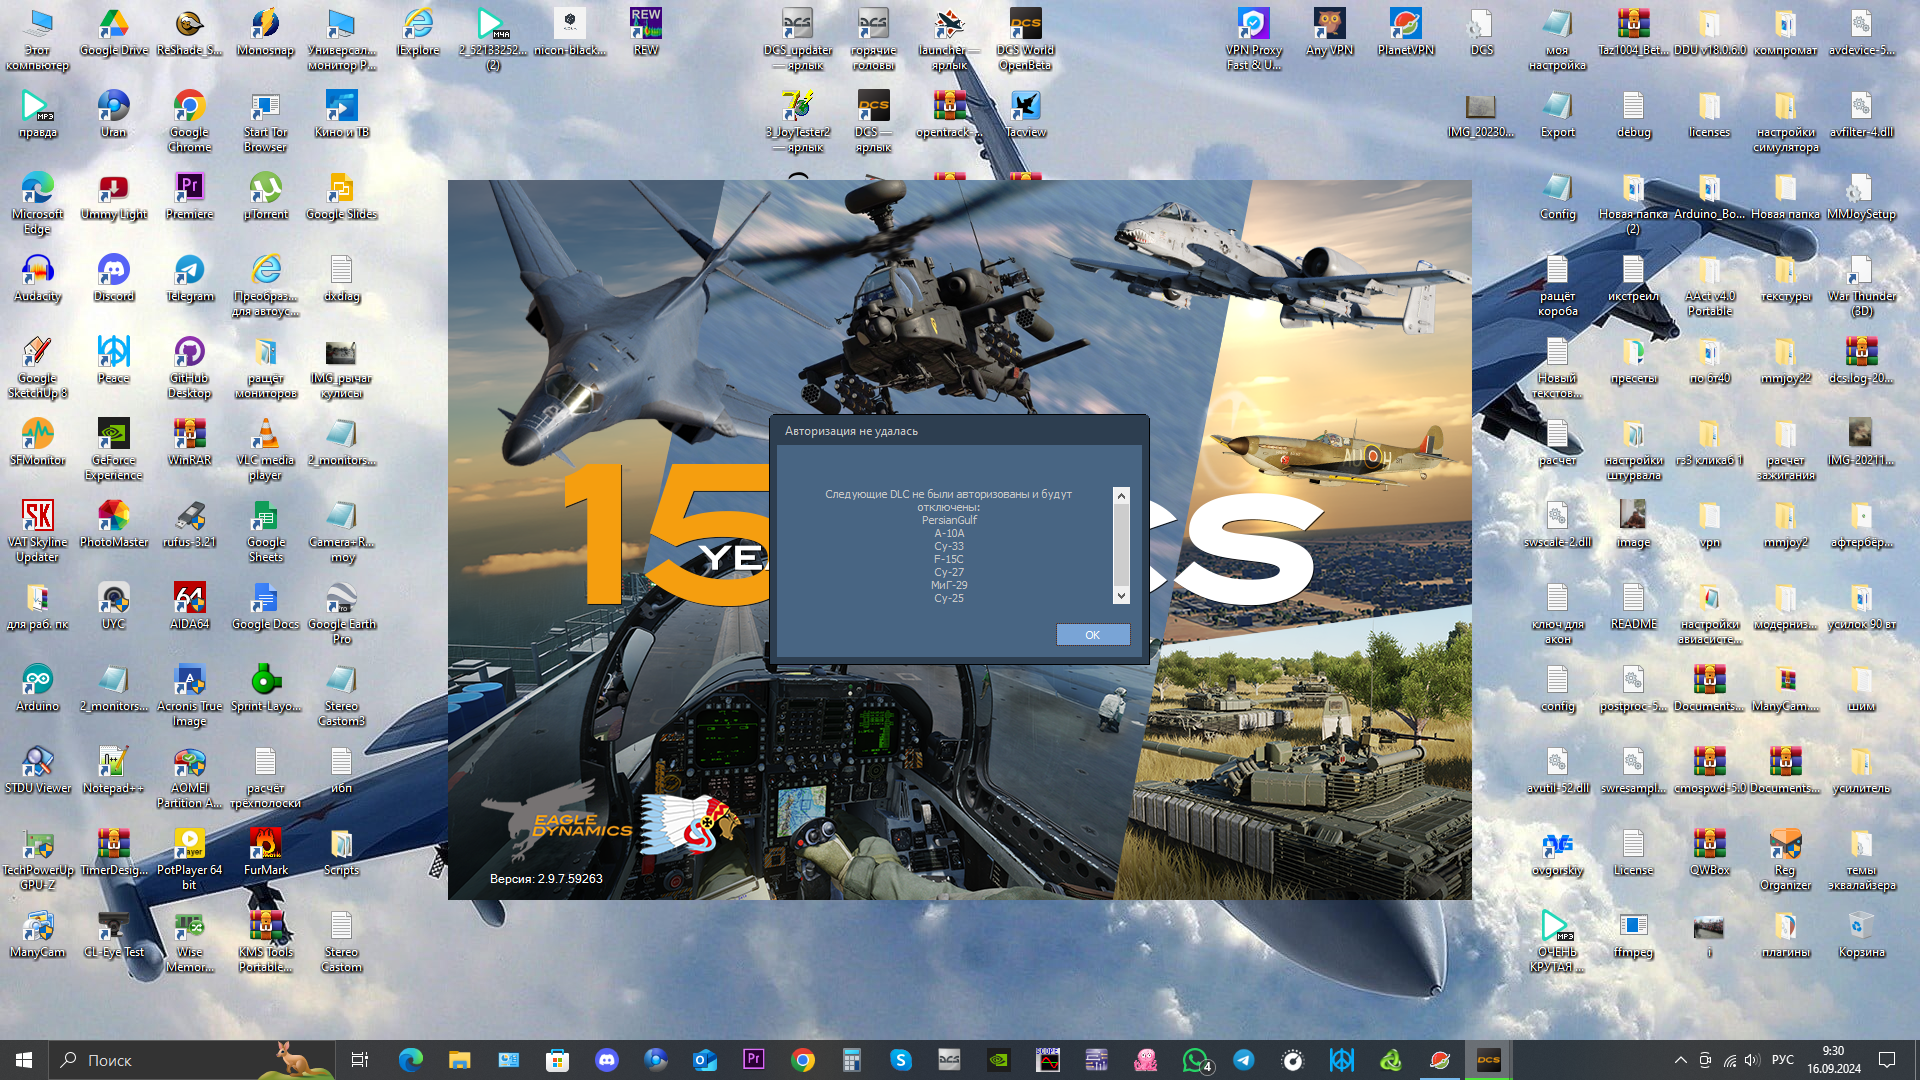Click the GeForce Experience desktop icon
The image size is (1920, 1080).
pyautogui.click(x=114, y=450)
